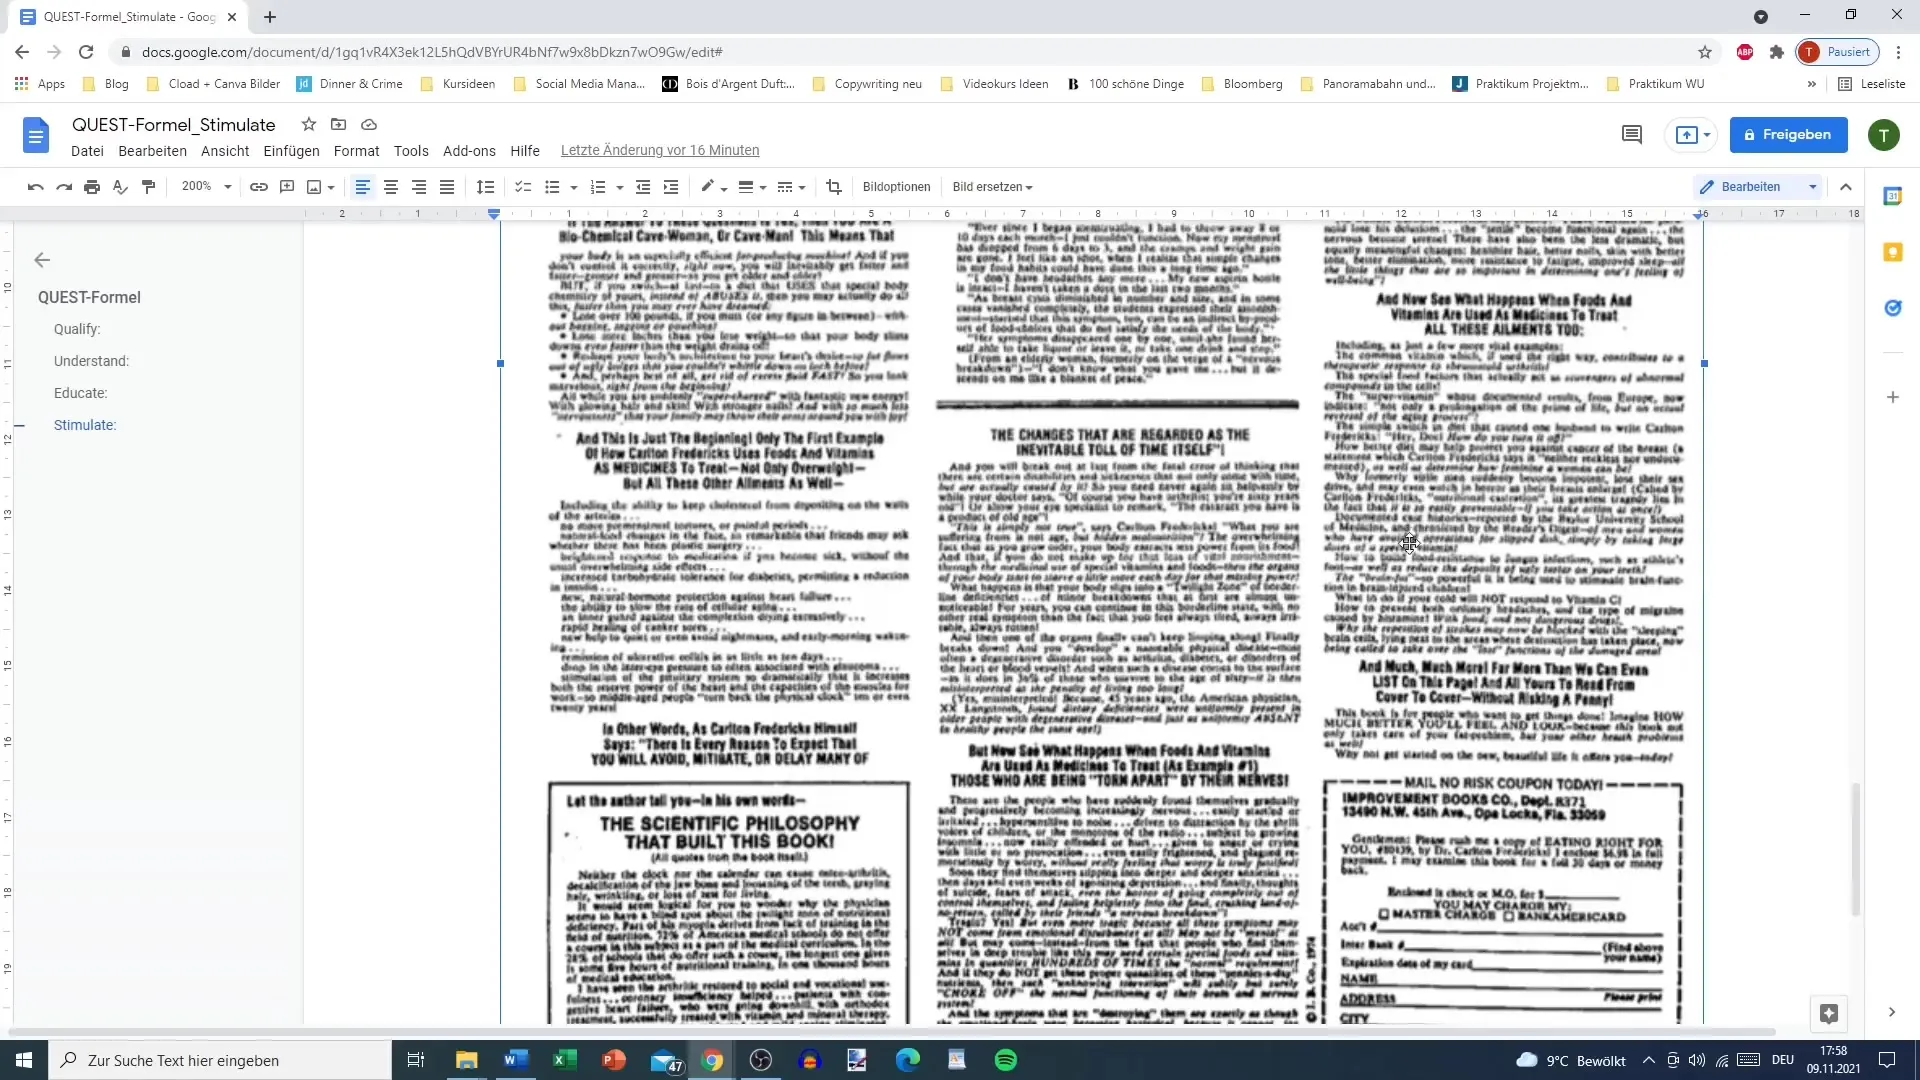
Task: Toggle bulleted list
Action: (x=552, y=187)
